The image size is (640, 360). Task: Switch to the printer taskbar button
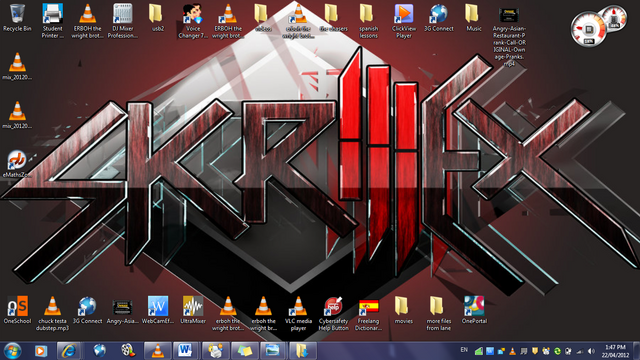[216, 351]
